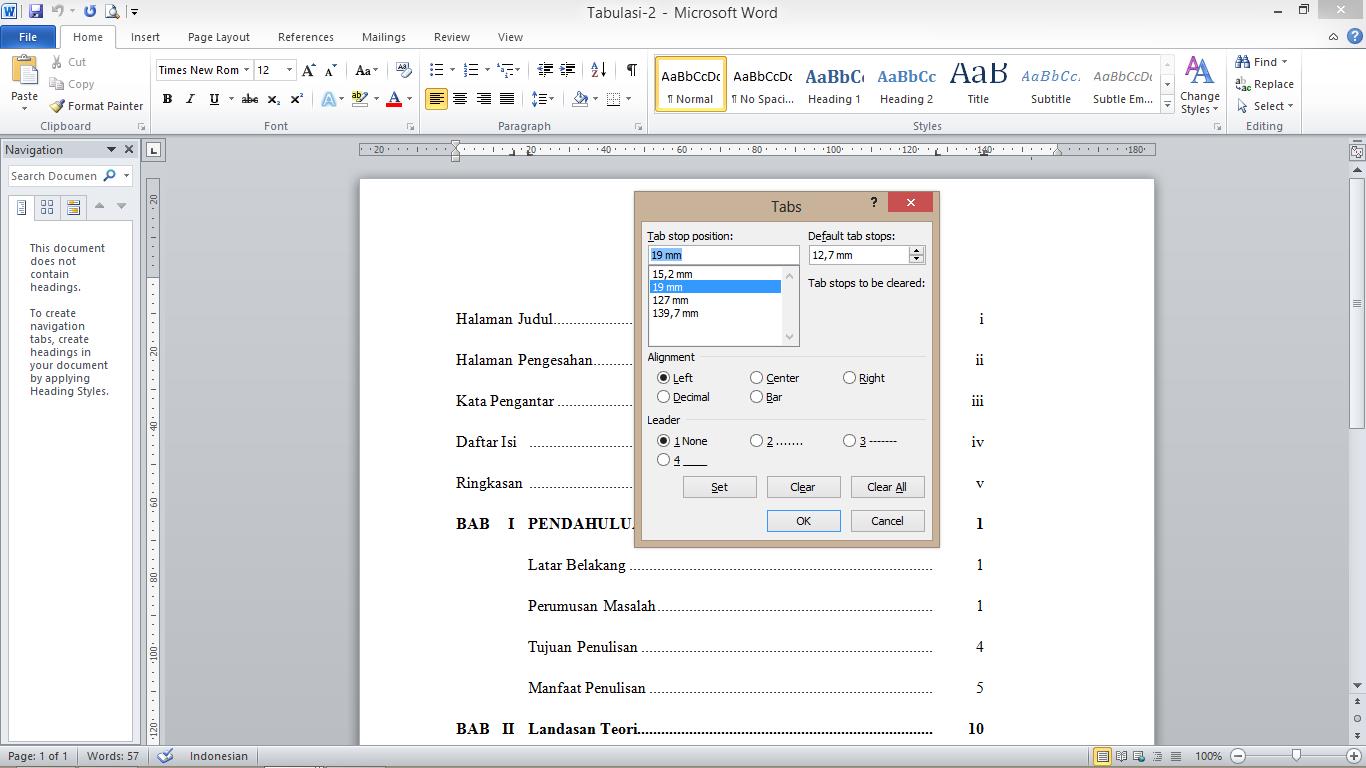
Task: Select Center alignment radio button
Action: (x=757, y=378)
